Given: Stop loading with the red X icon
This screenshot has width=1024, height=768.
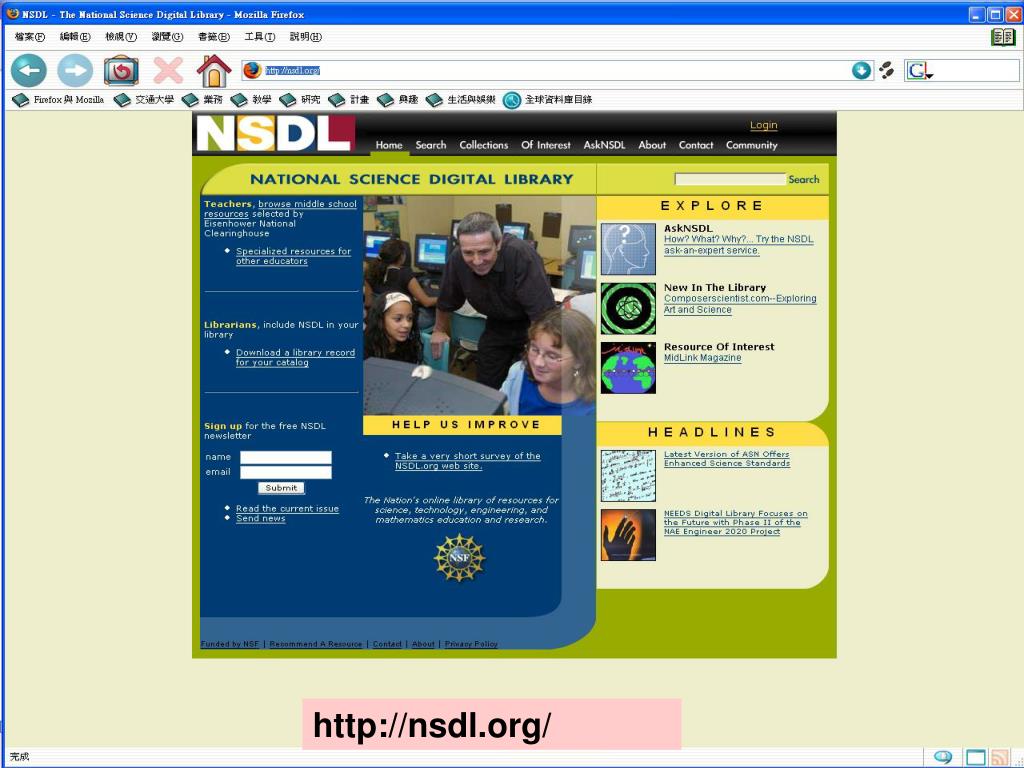Looking at the screenshot, I should tap(168, 70).
